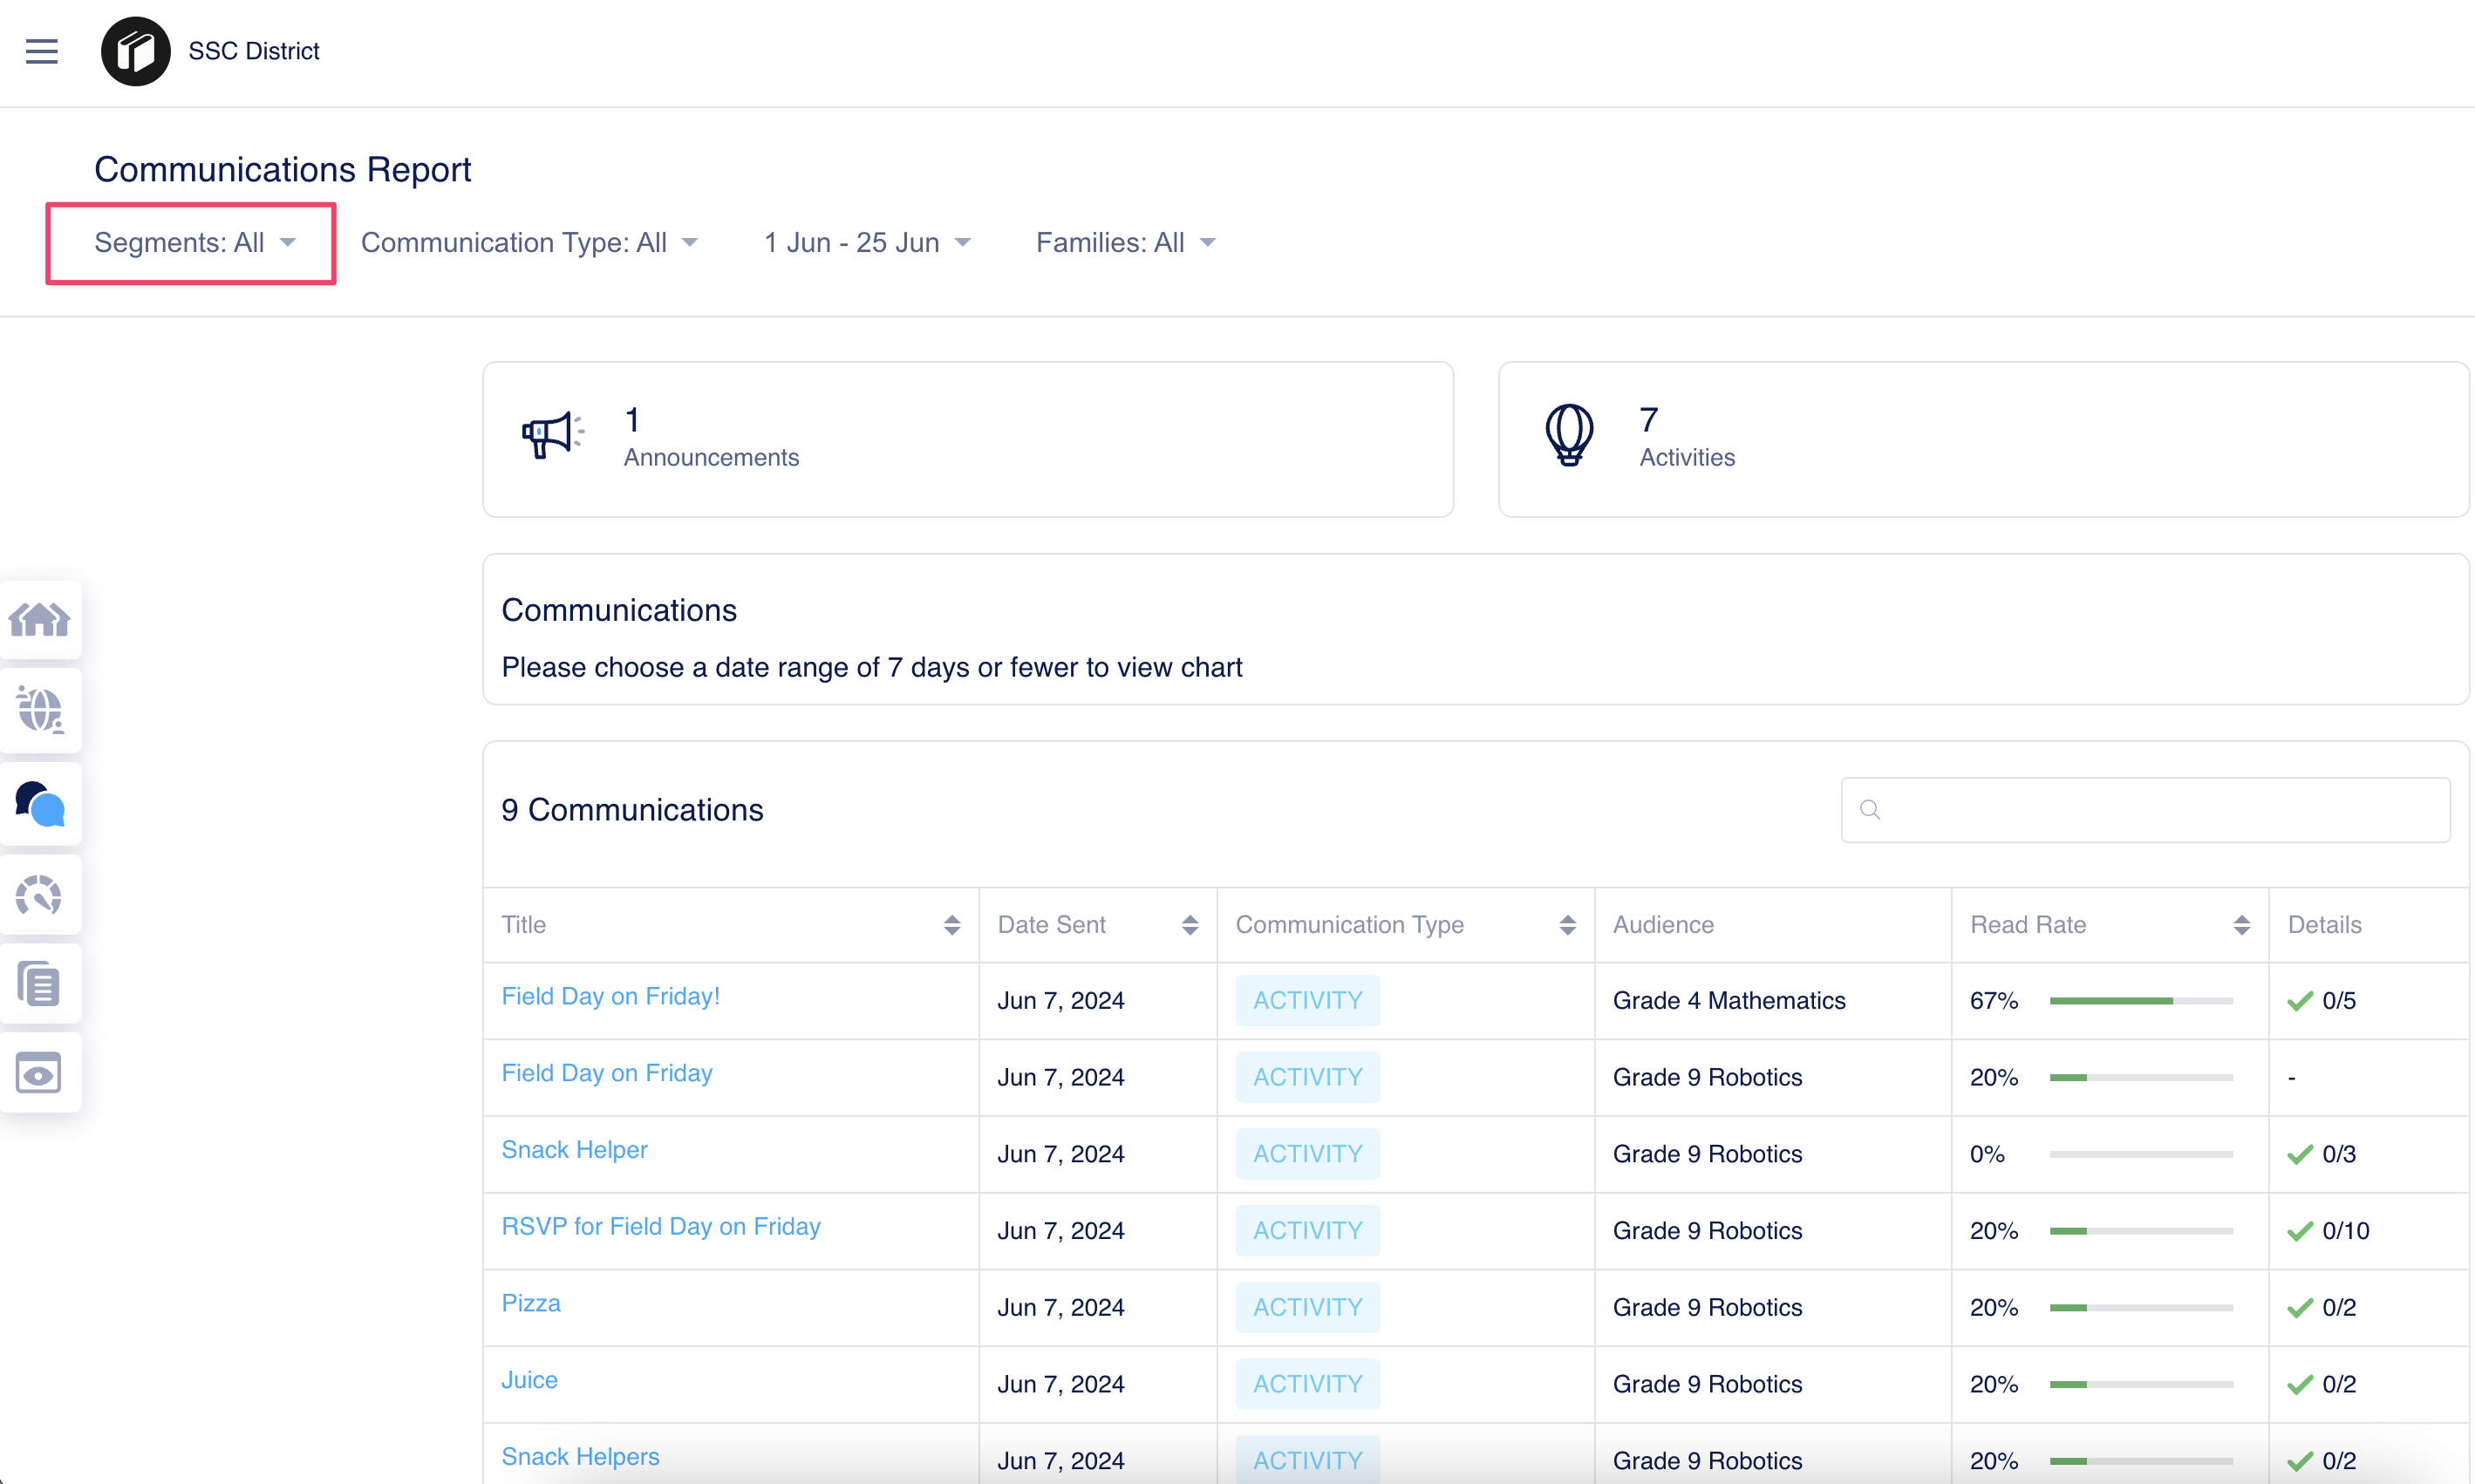Open the Pizza communication link
Screen dimensions: 2475x1484
(x=530, y=1303)
